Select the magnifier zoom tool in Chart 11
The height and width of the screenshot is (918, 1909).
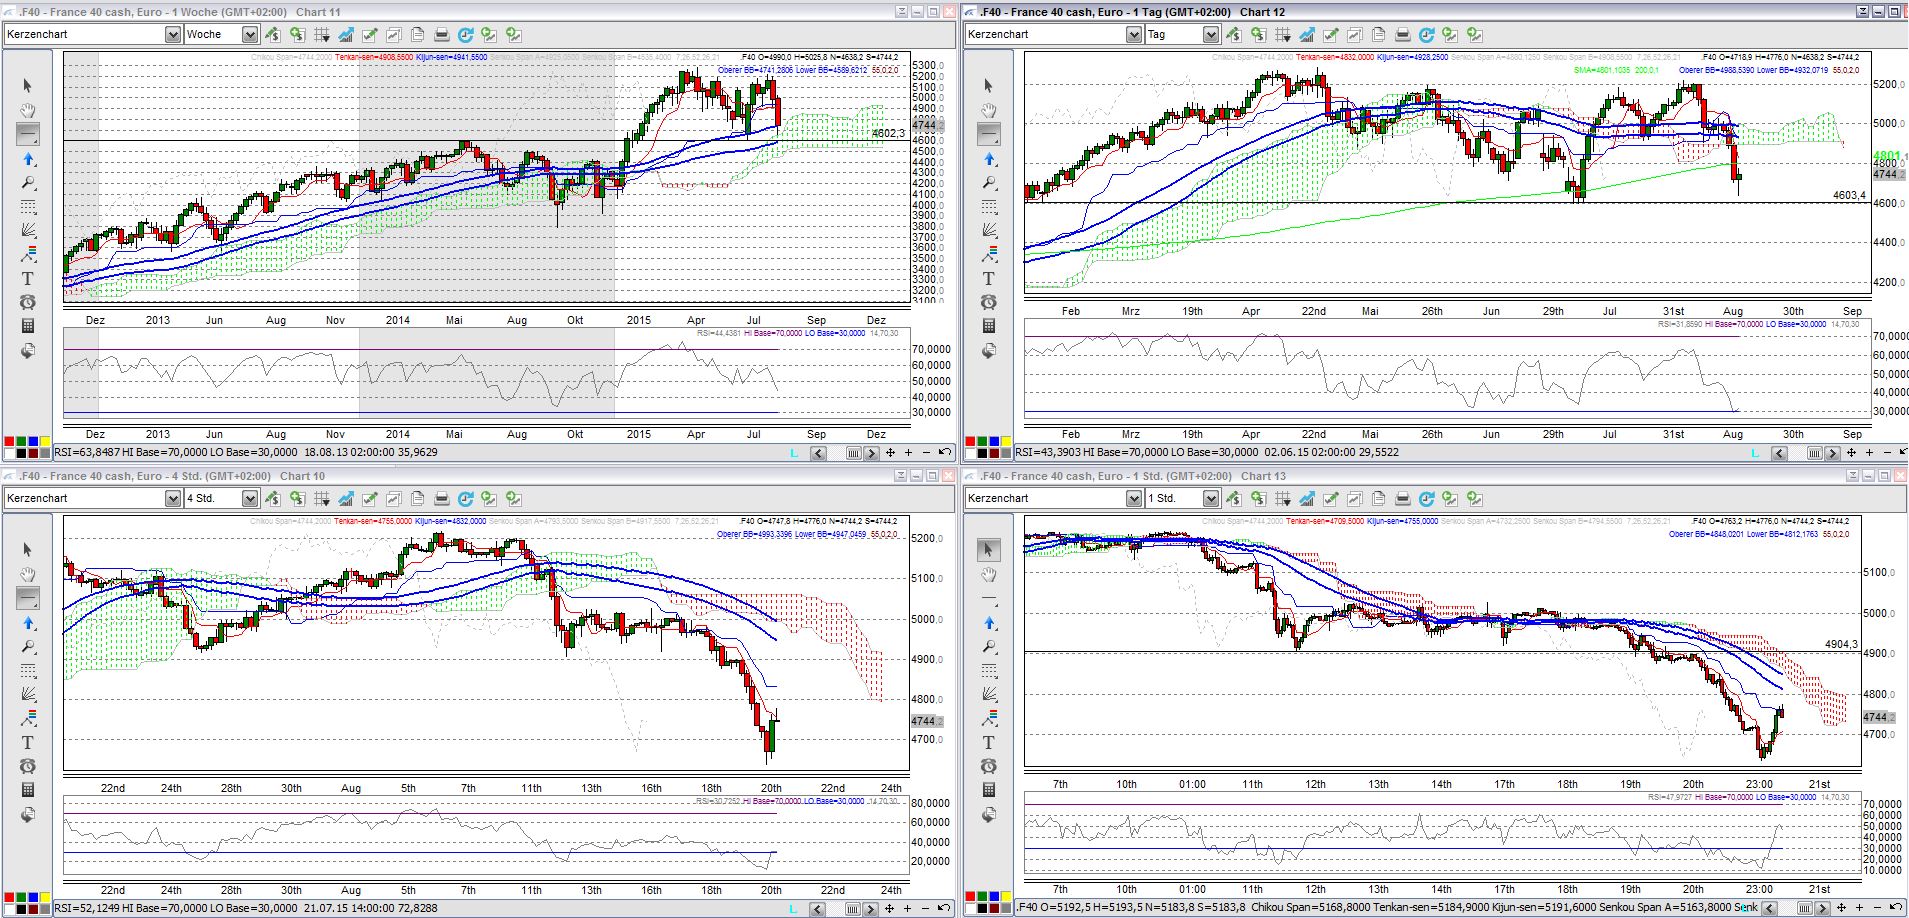28,183
